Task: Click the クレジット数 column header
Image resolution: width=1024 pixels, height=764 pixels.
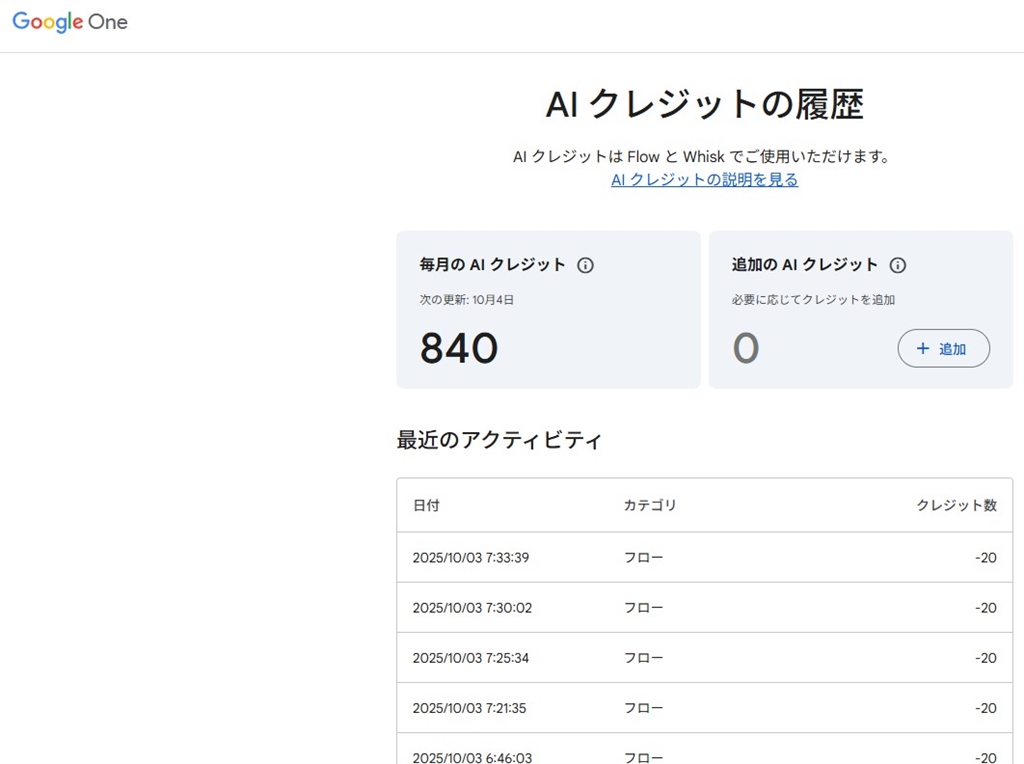Action: (x=956, y=505)
